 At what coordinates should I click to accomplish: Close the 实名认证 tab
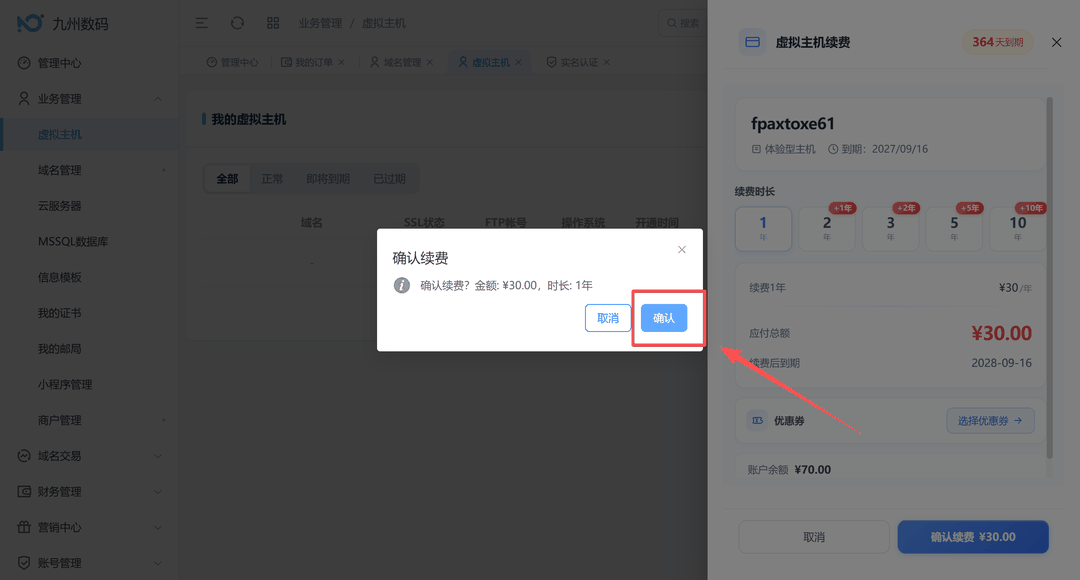pos(607,62)
